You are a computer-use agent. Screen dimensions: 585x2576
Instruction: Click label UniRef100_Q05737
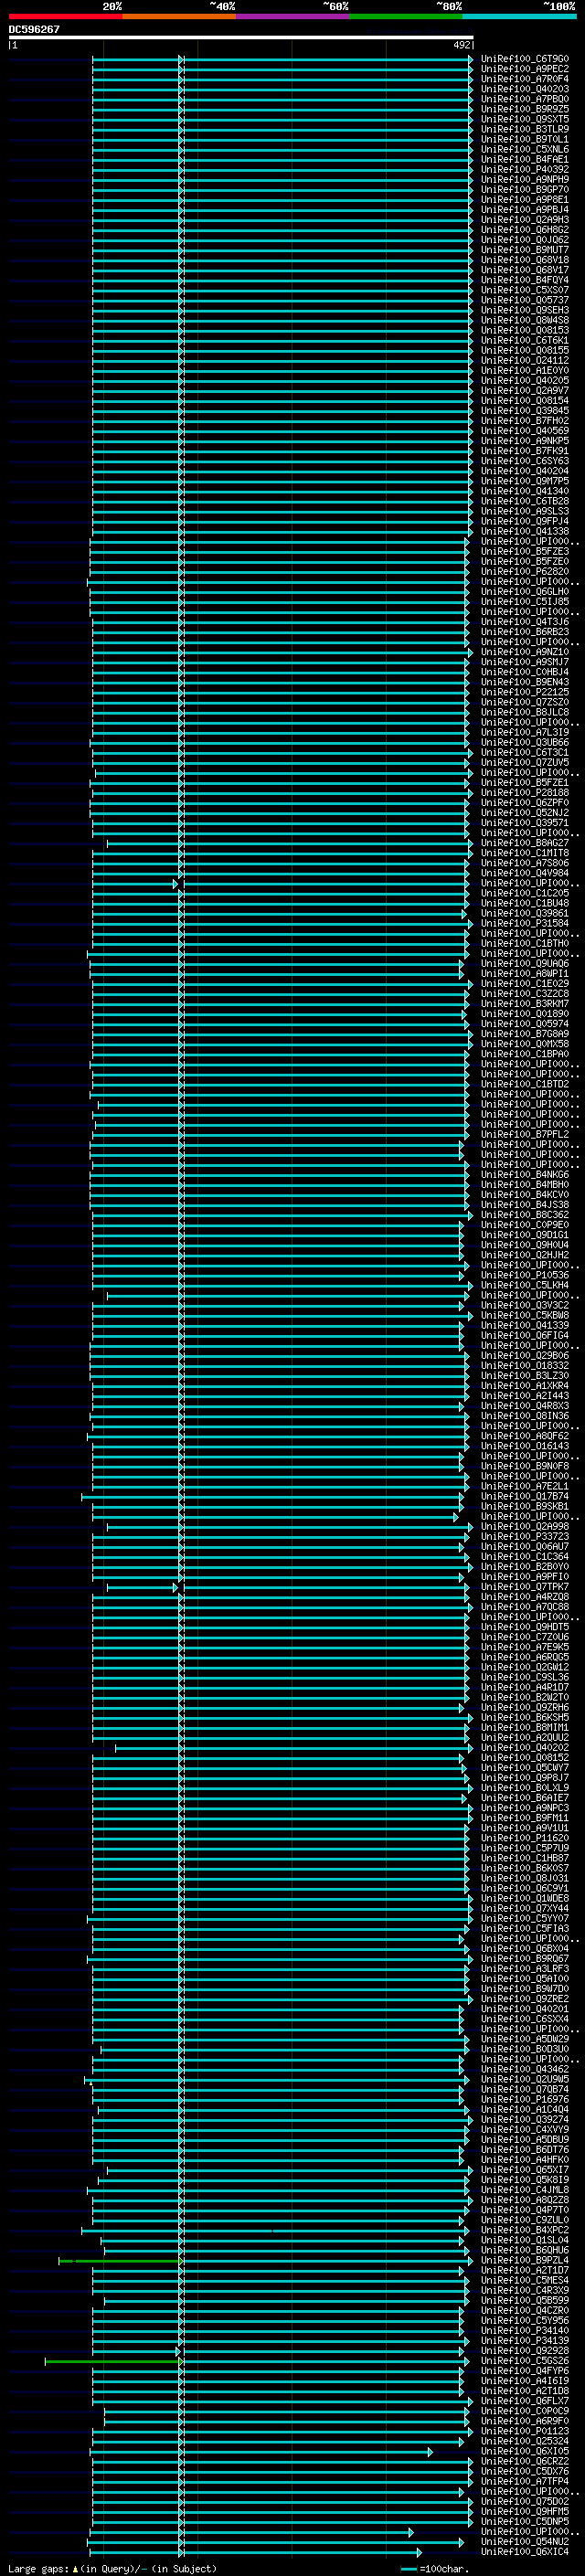coord(525,300)
